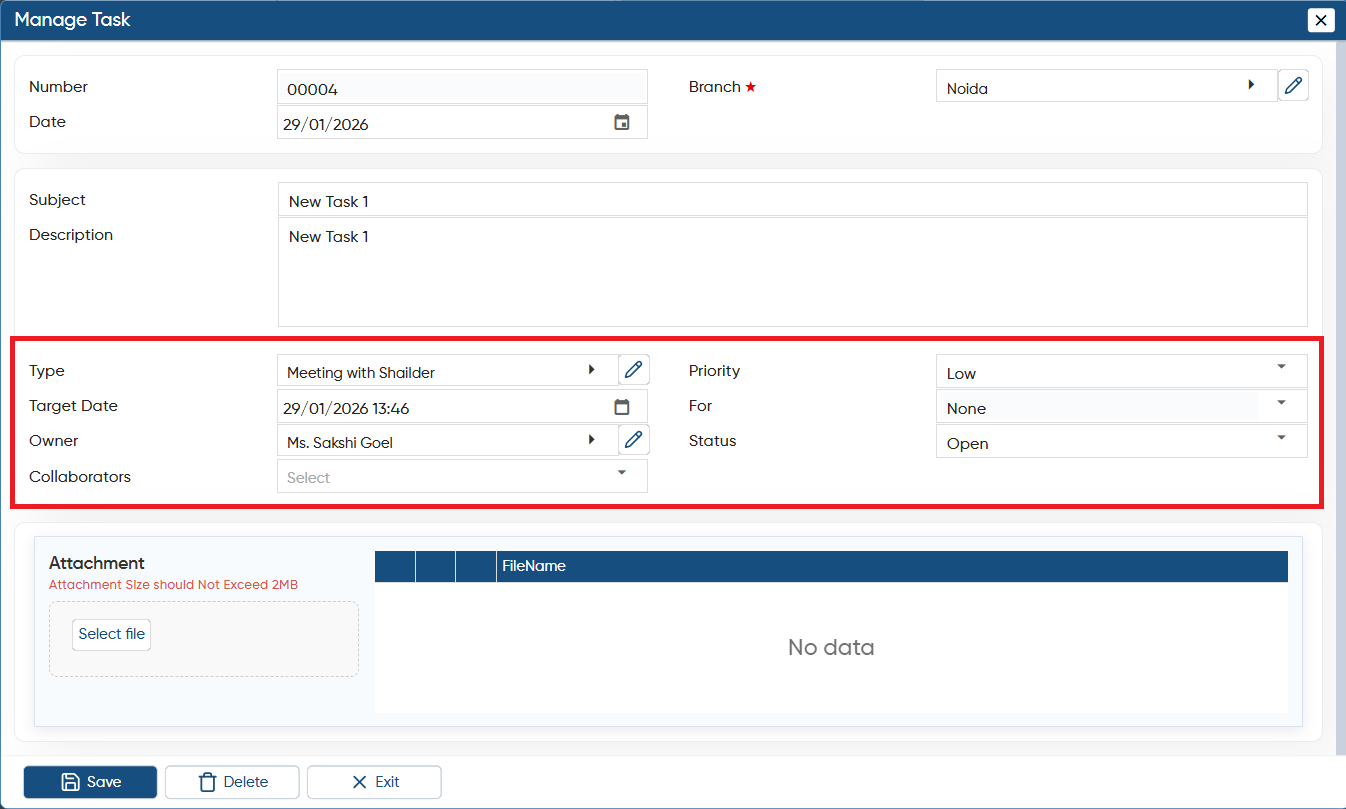This screenshot has height=809, width=1346.
Task: Expand the Meeting with Shailder type arrow
Action: click(591, 370)
